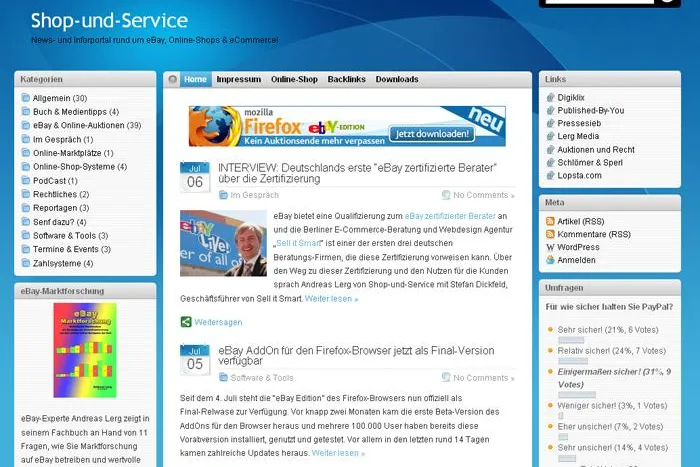
Task: Open the Impressum menu item
Action: [x=239, y=79]
